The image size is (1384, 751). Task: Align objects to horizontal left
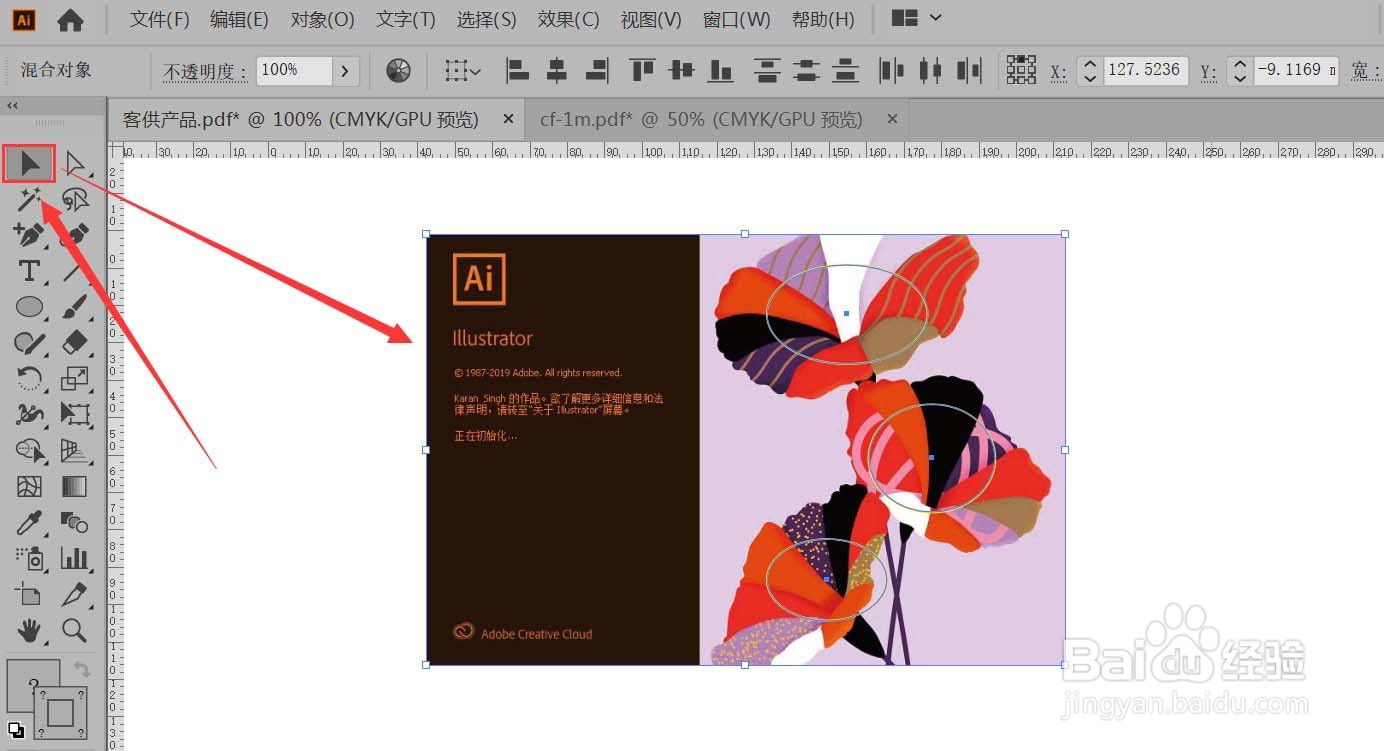[x=517, y=70]
